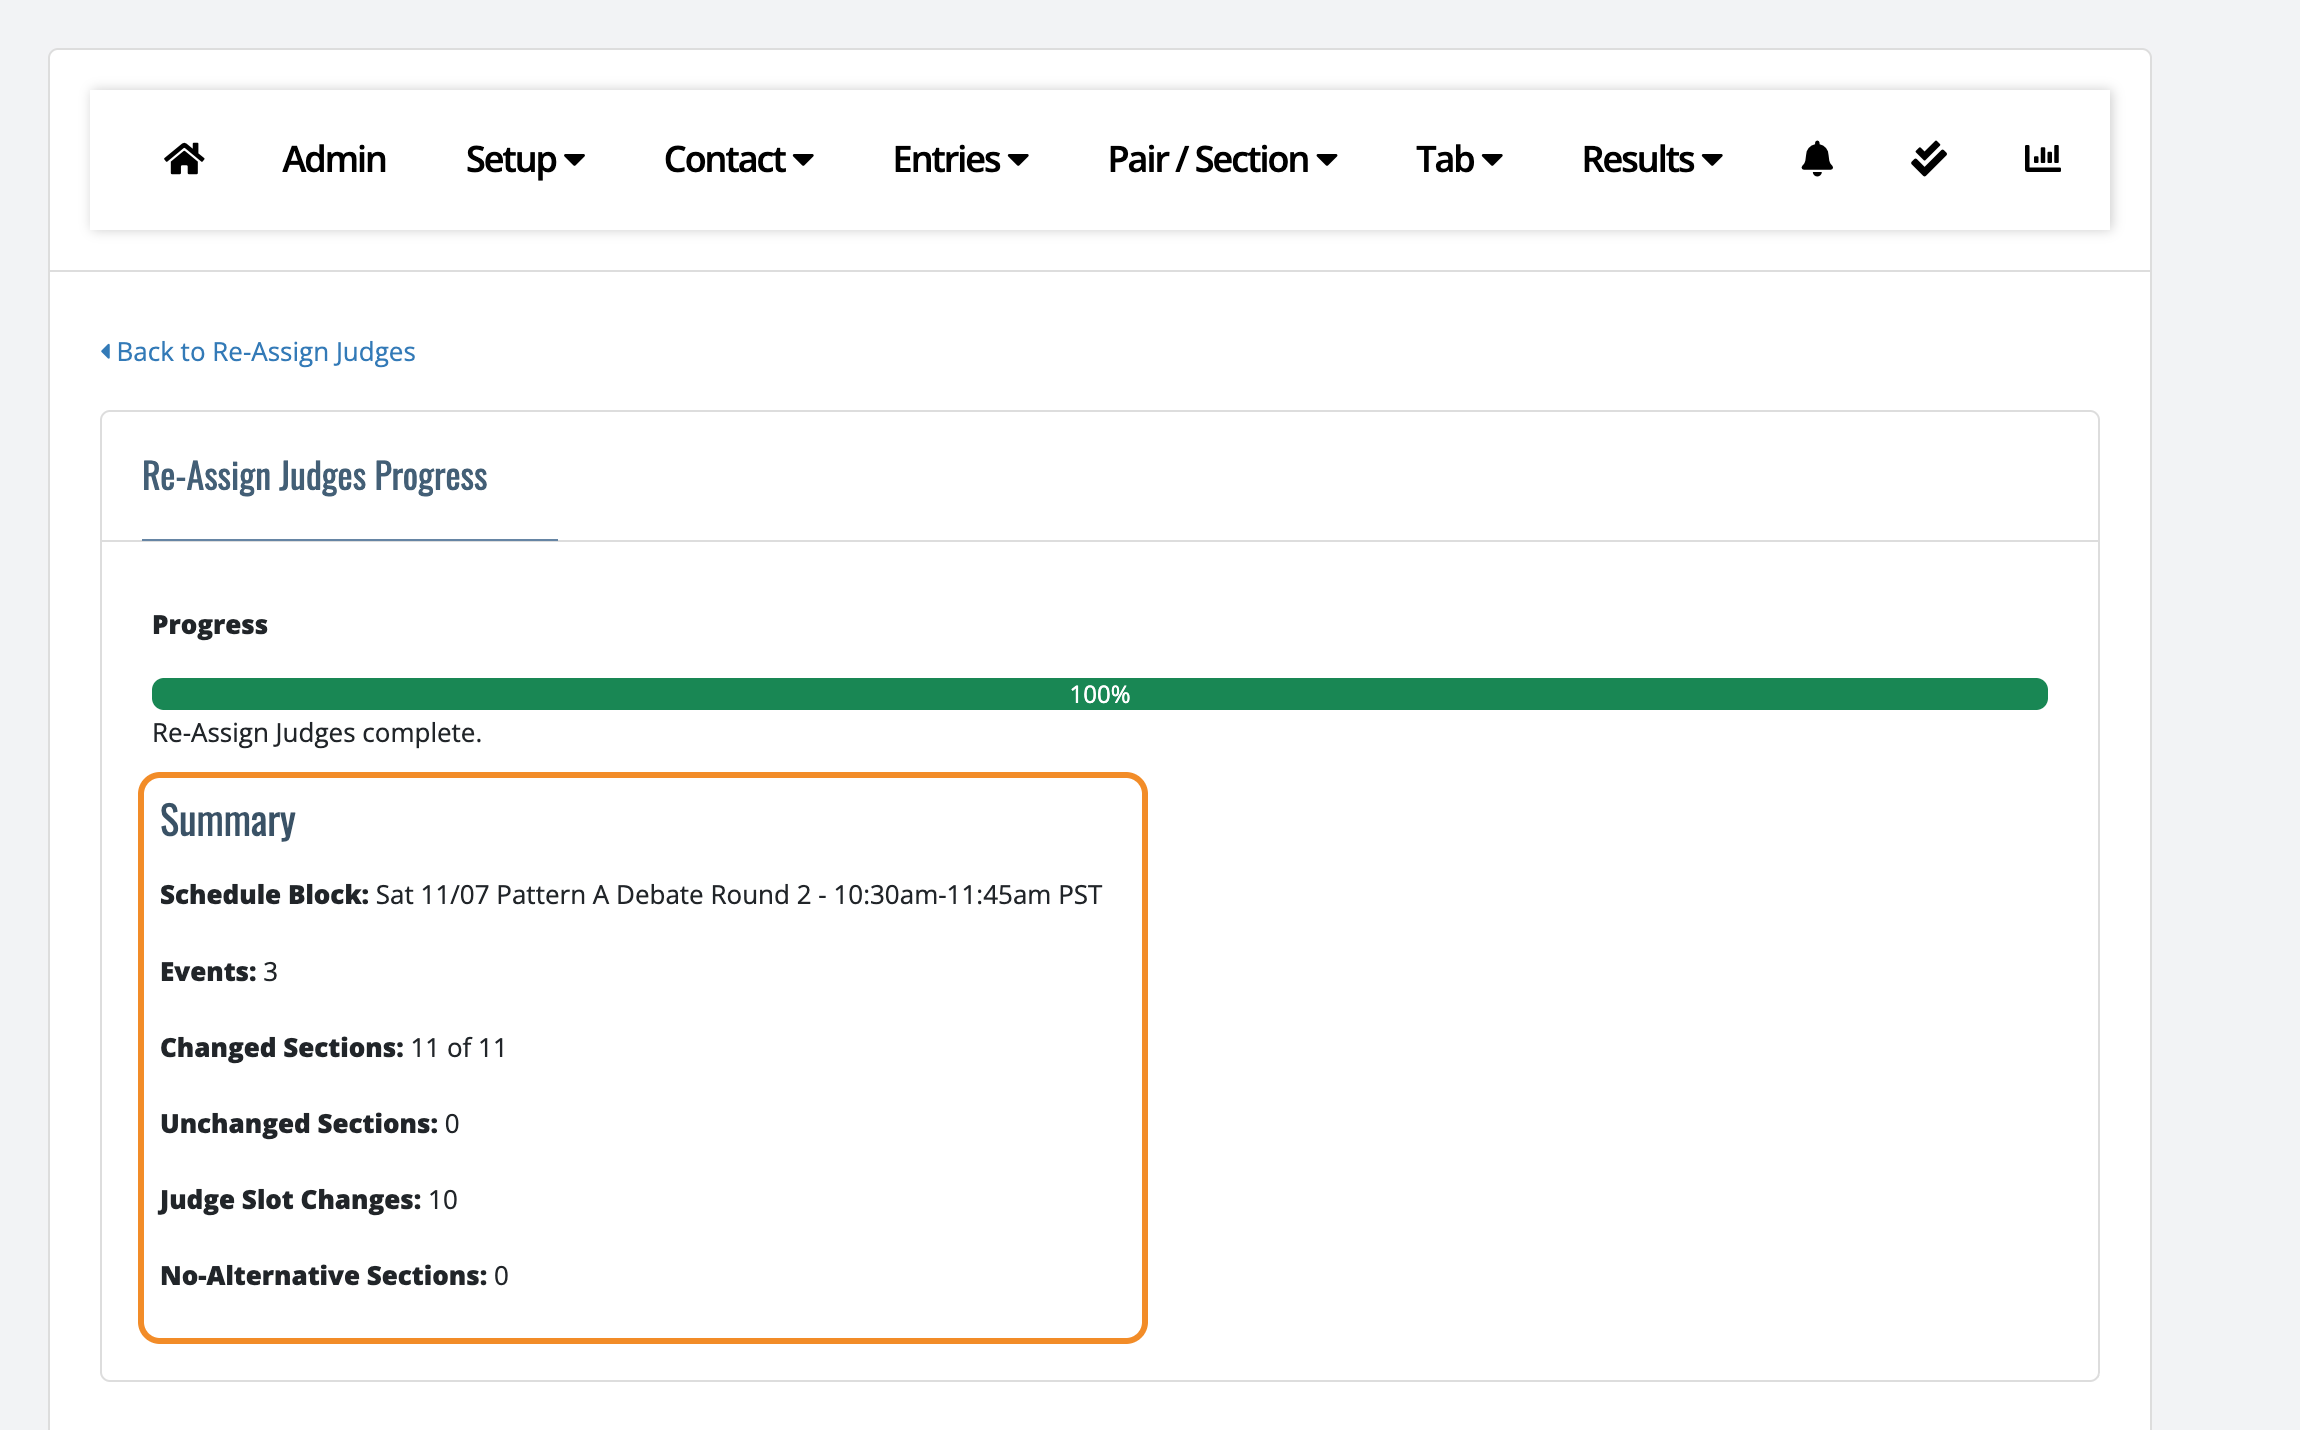Expand the Pair / Section dropdown
The image size is (2300, 1430).
pyautogui.click(x=1222, y=159)
